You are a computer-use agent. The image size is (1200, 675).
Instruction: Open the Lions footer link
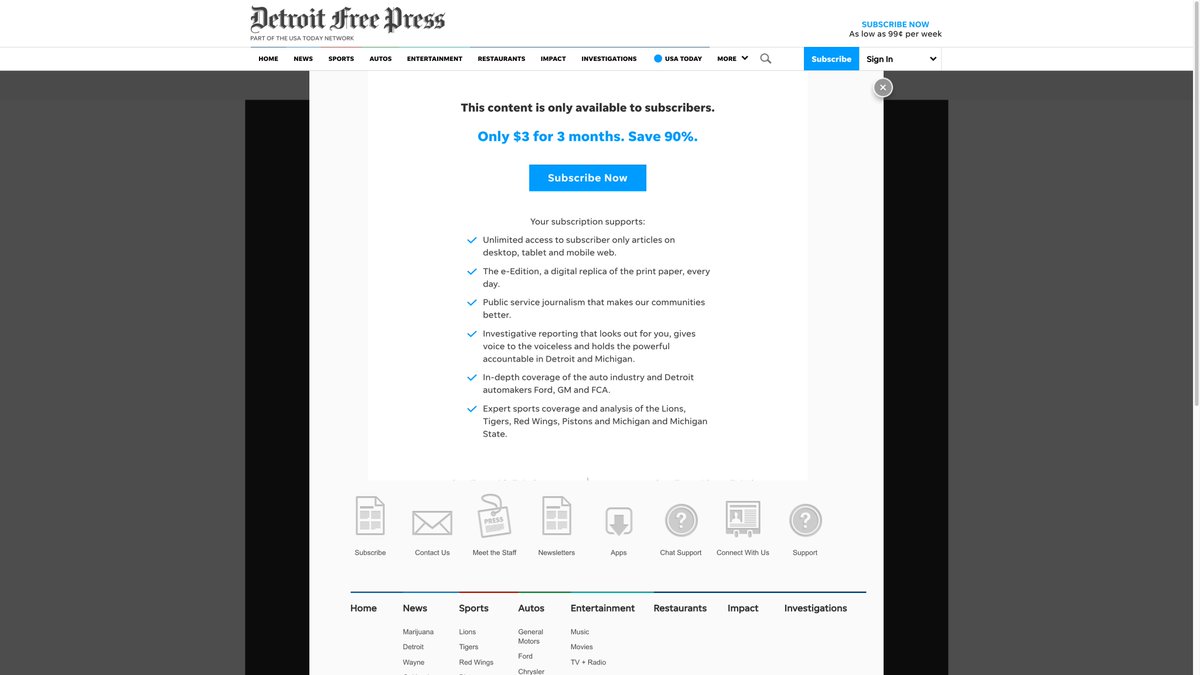(467, 632)
